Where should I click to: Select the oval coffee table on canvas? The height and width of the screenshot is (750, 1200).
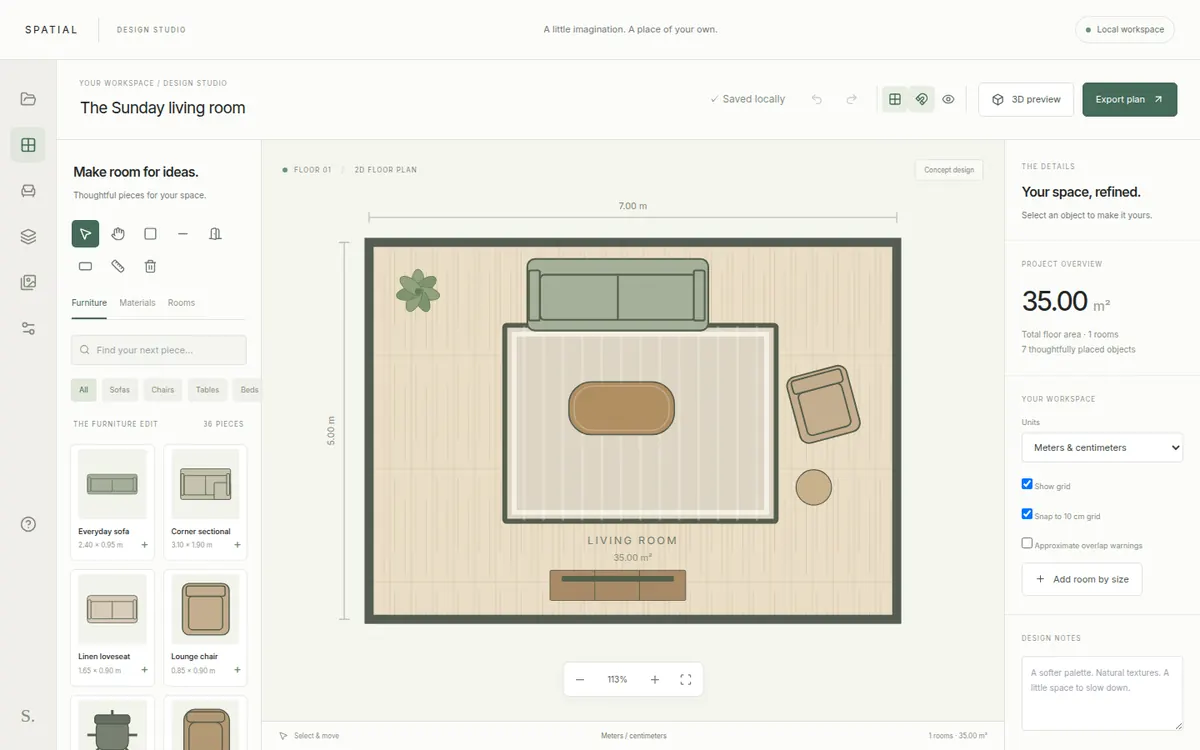tap(622, 408)
